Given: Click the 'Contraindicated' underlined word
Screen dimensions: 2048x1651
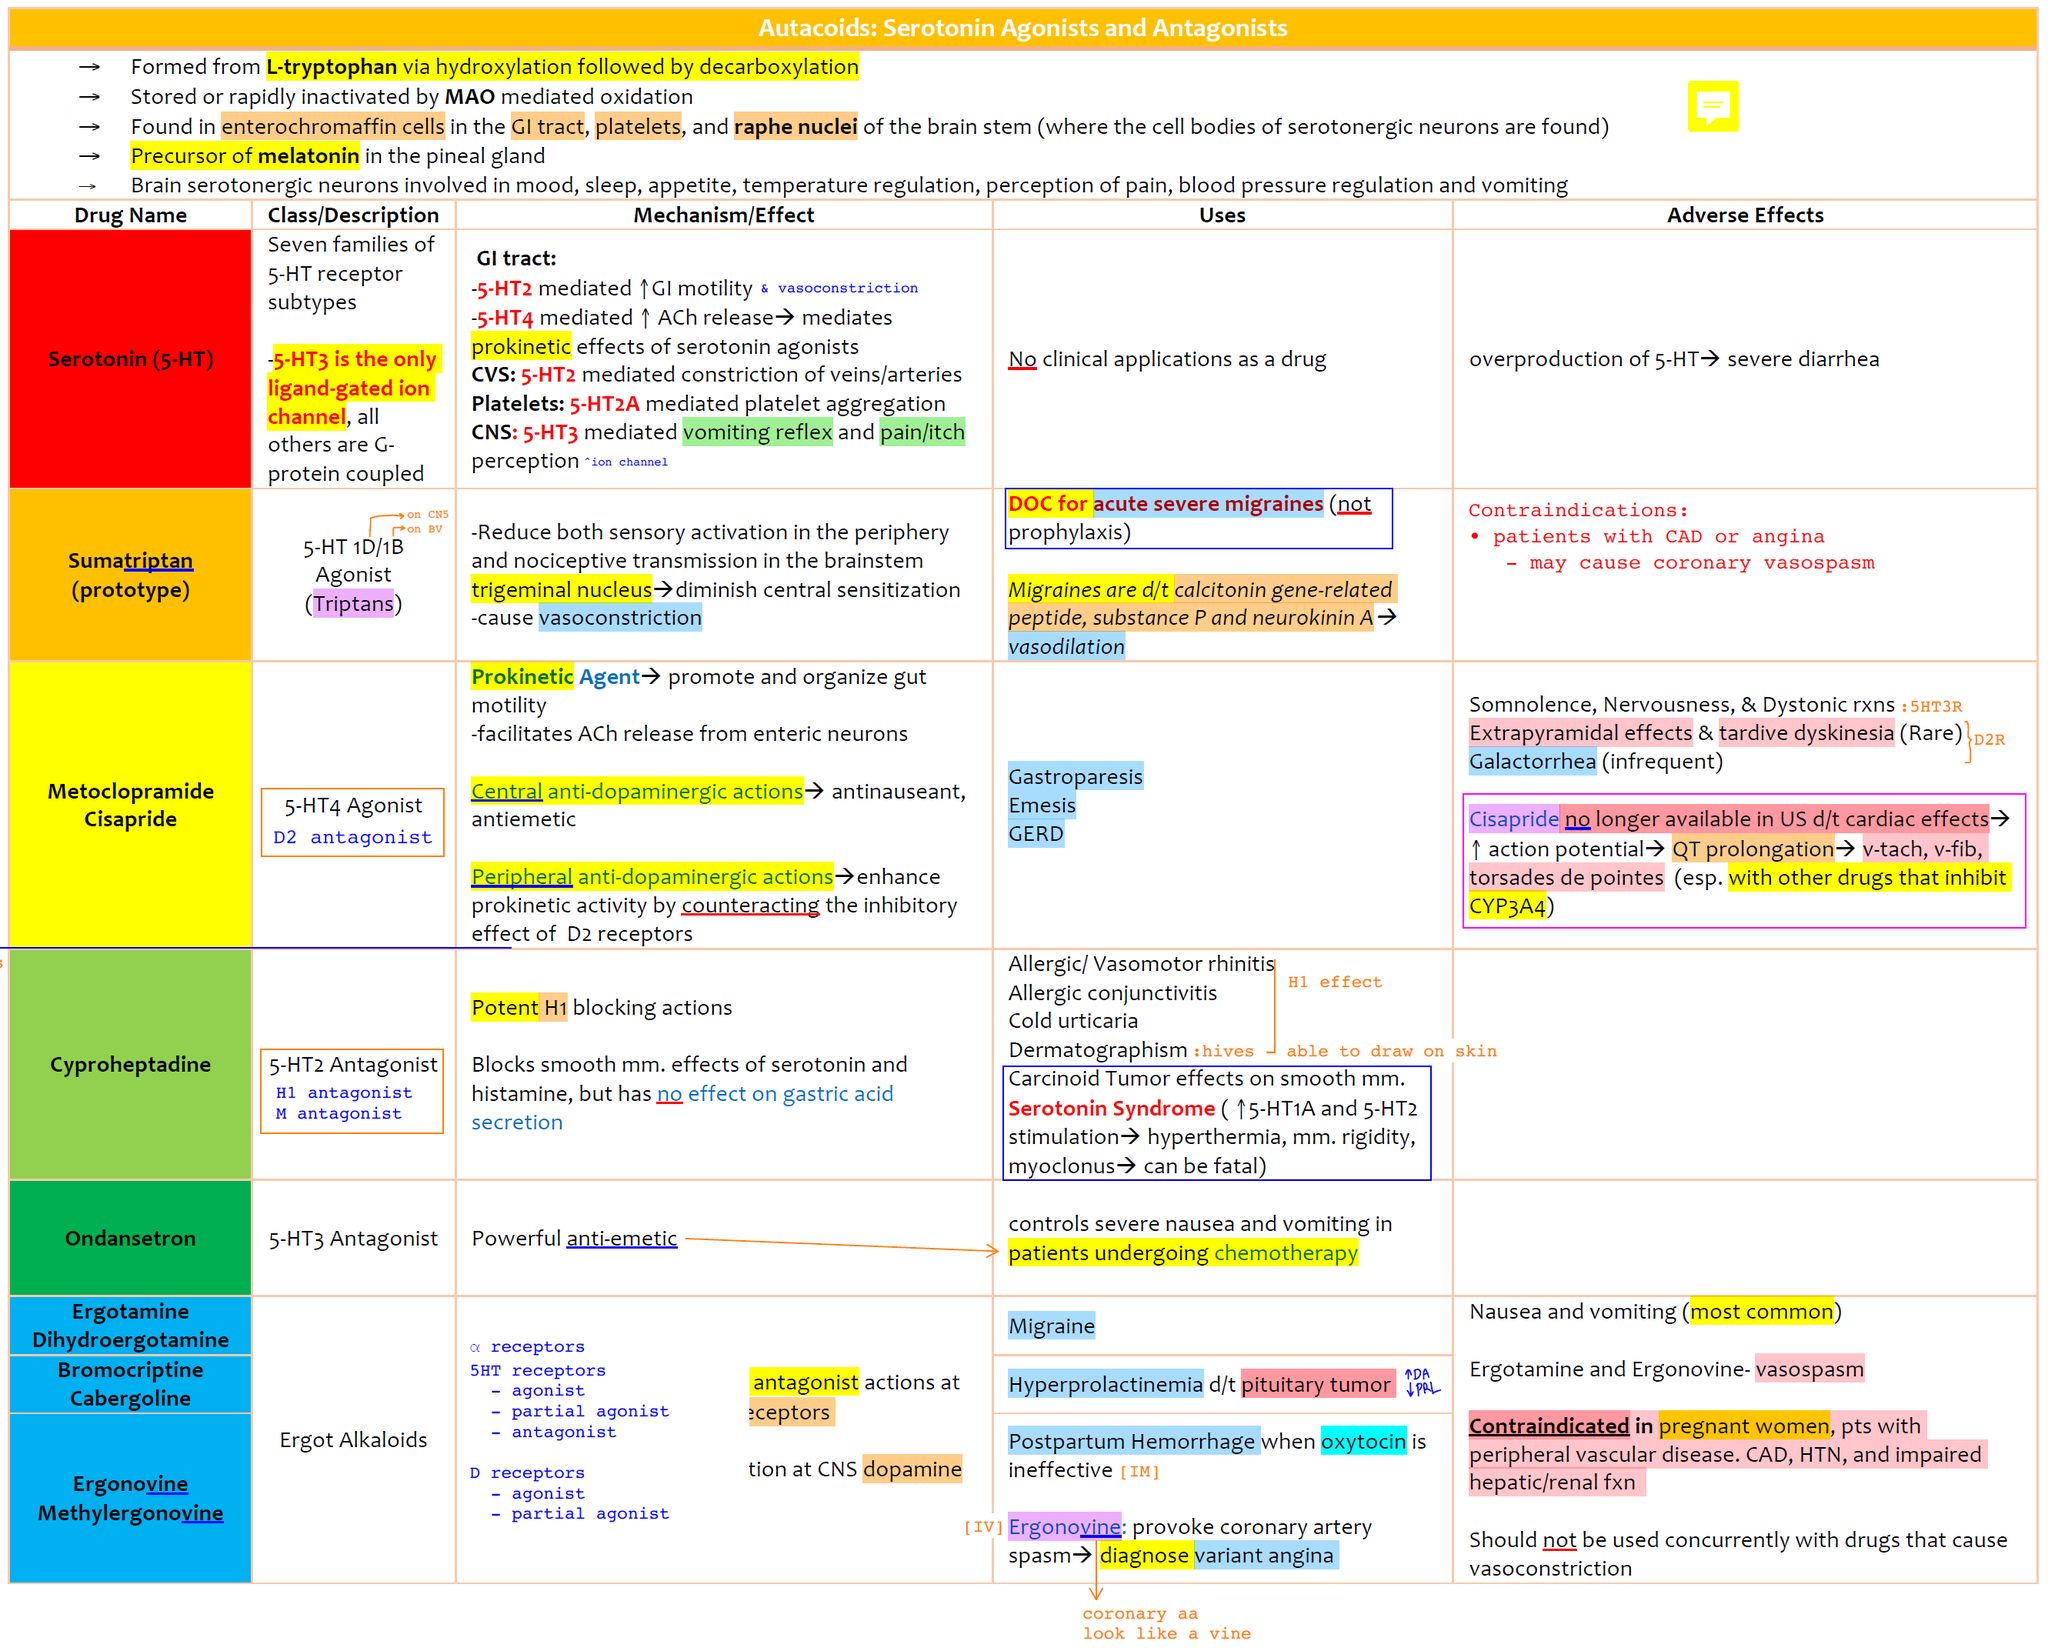Looking at the screenshot, I should [x=1549, y=1425].
